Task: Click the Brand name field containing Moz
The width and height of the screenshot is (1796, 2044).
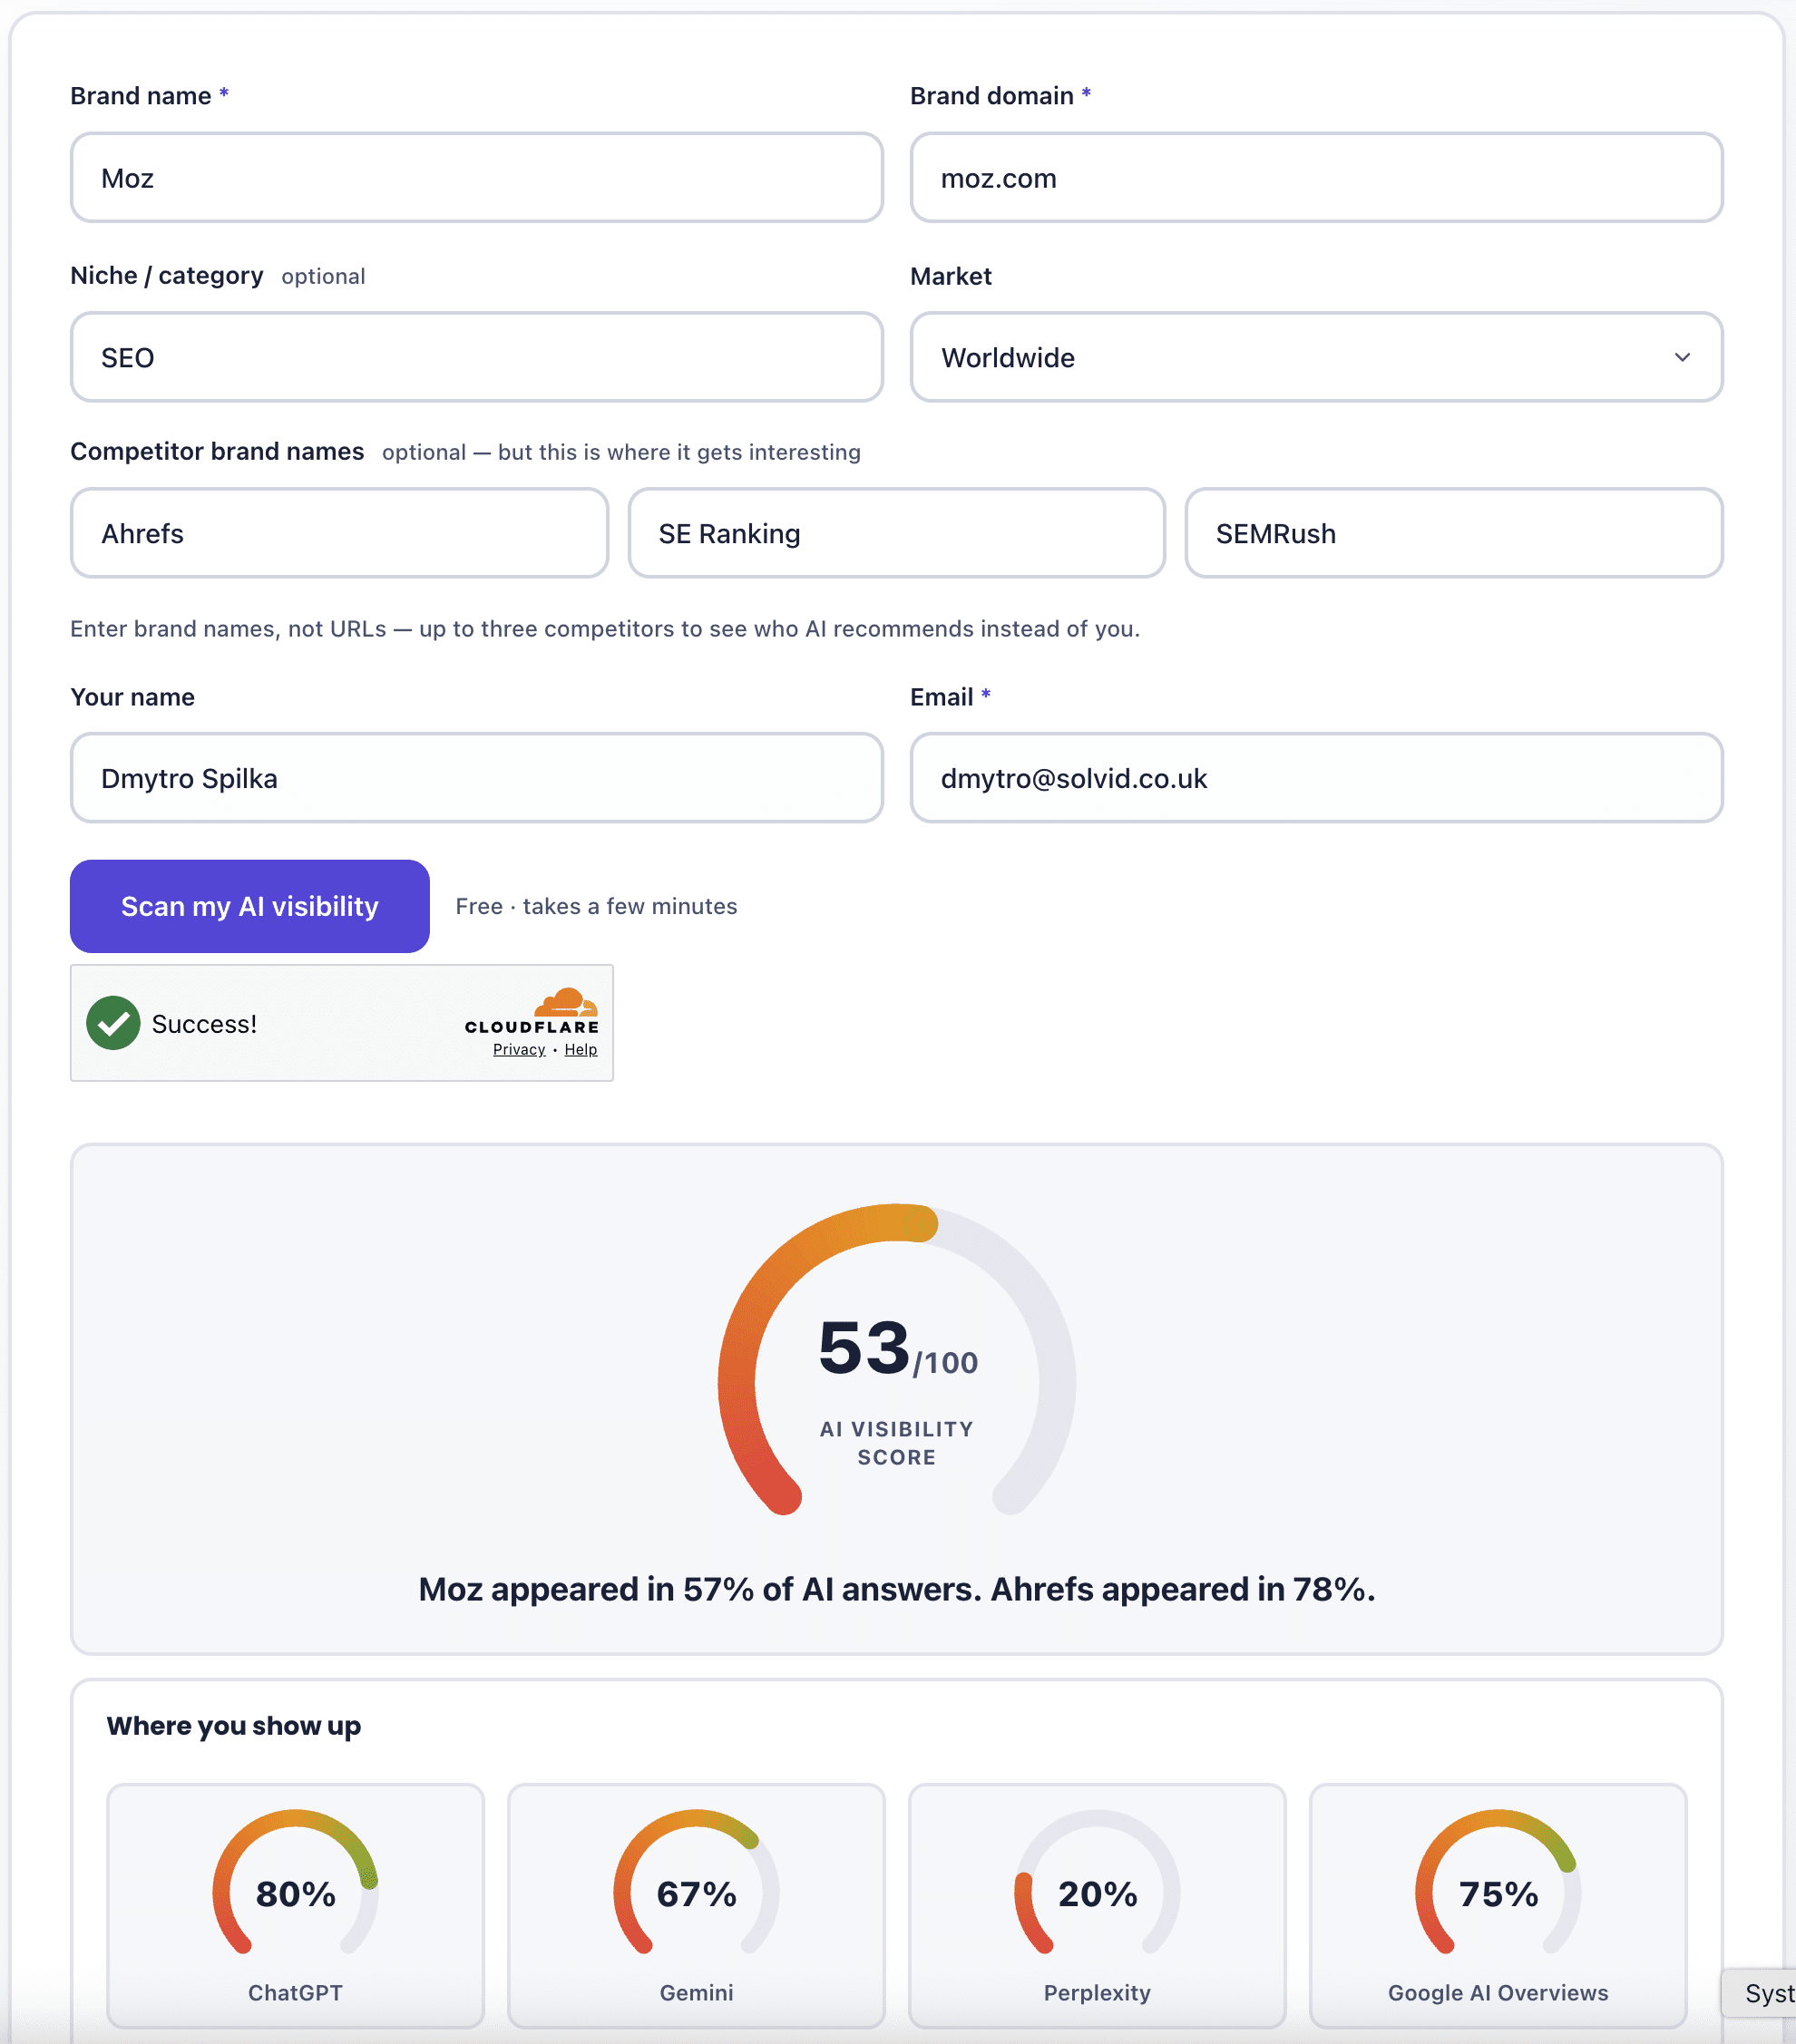Action: coord(476,178)
